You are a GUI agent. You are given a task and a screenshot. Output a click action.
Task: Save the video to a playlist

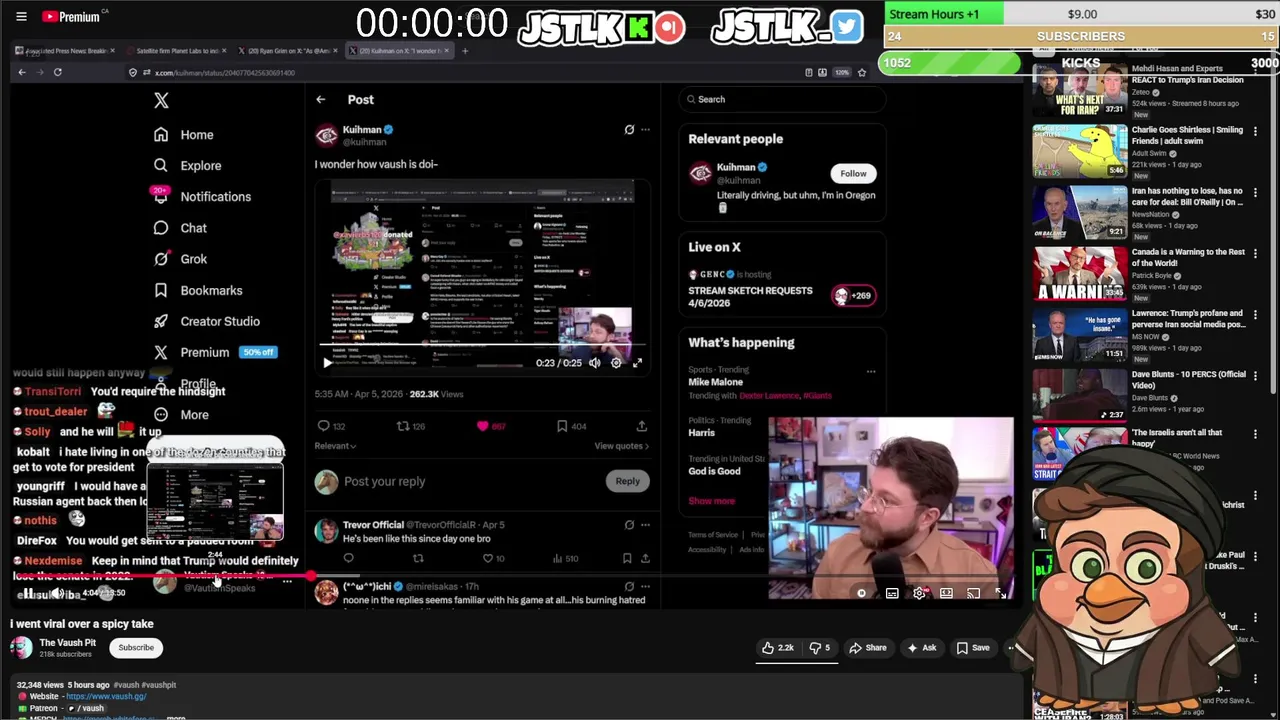972,648
